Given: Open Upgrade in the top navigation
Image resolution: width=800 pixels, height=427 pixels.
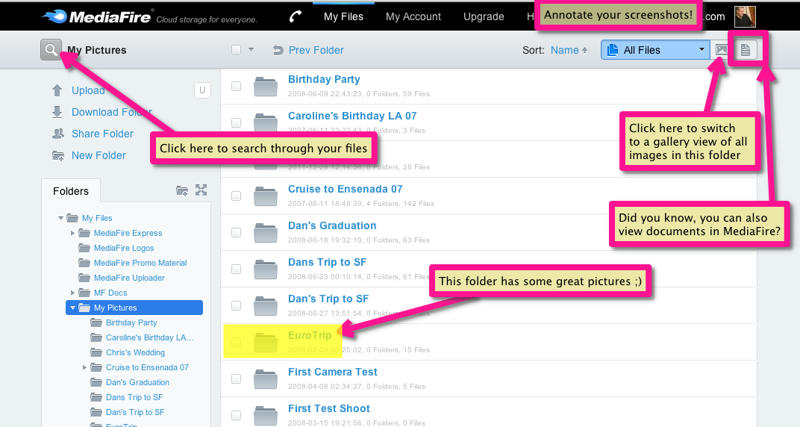Looking at the screenshot, I should coord(483,16).
